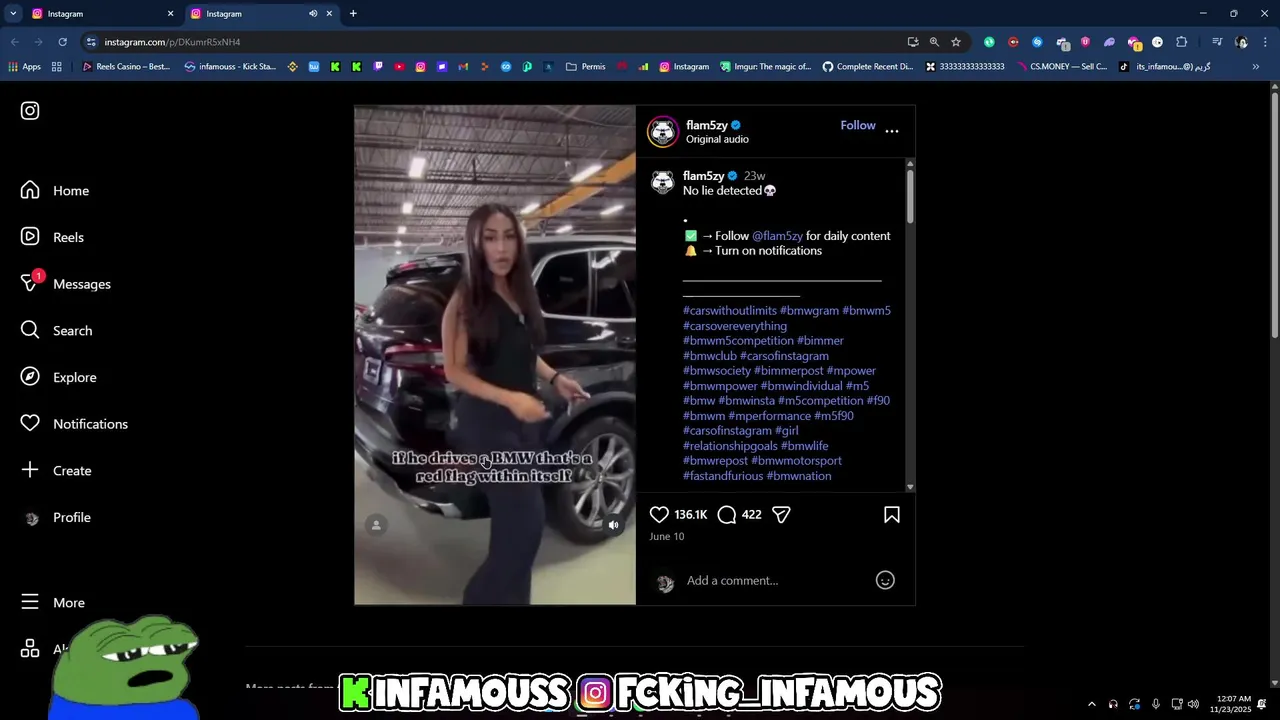Open media controls icon in toolbar
Image resolution: width=1280 pixels, height=720 pixels.
1217,42
